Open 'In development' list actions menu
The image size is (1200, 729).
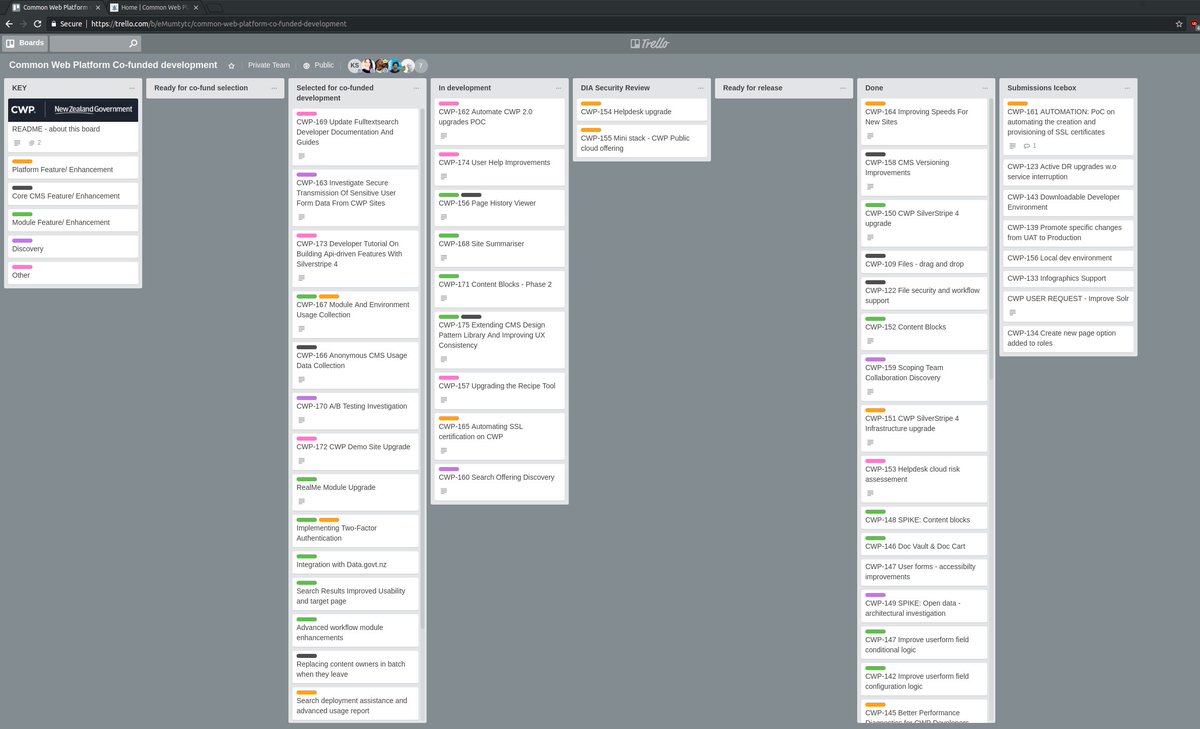558,88
